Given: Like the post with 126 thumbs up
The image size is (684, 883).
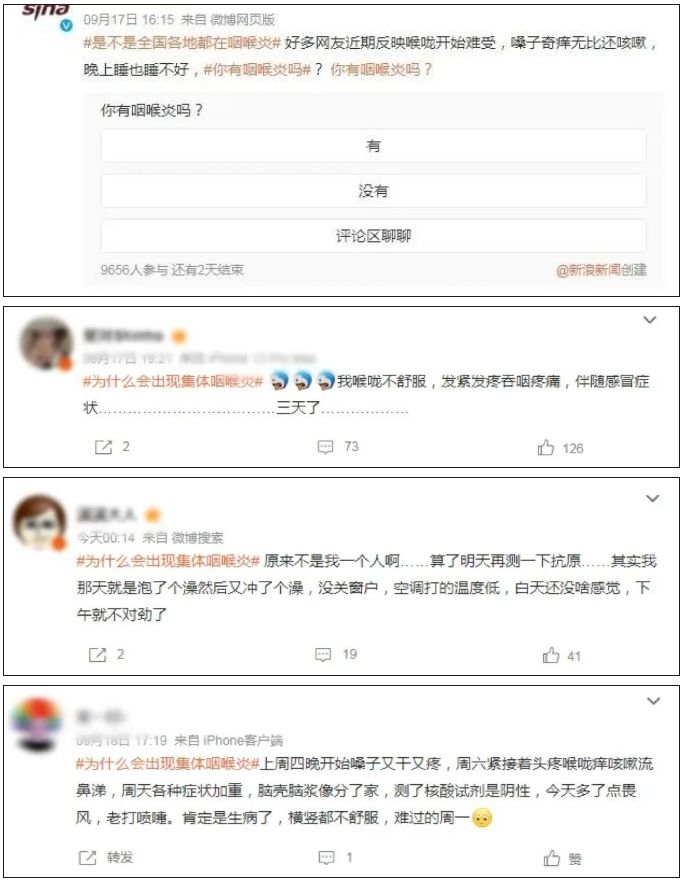Looking at the screenshot, I should click(x=546, y=448).
